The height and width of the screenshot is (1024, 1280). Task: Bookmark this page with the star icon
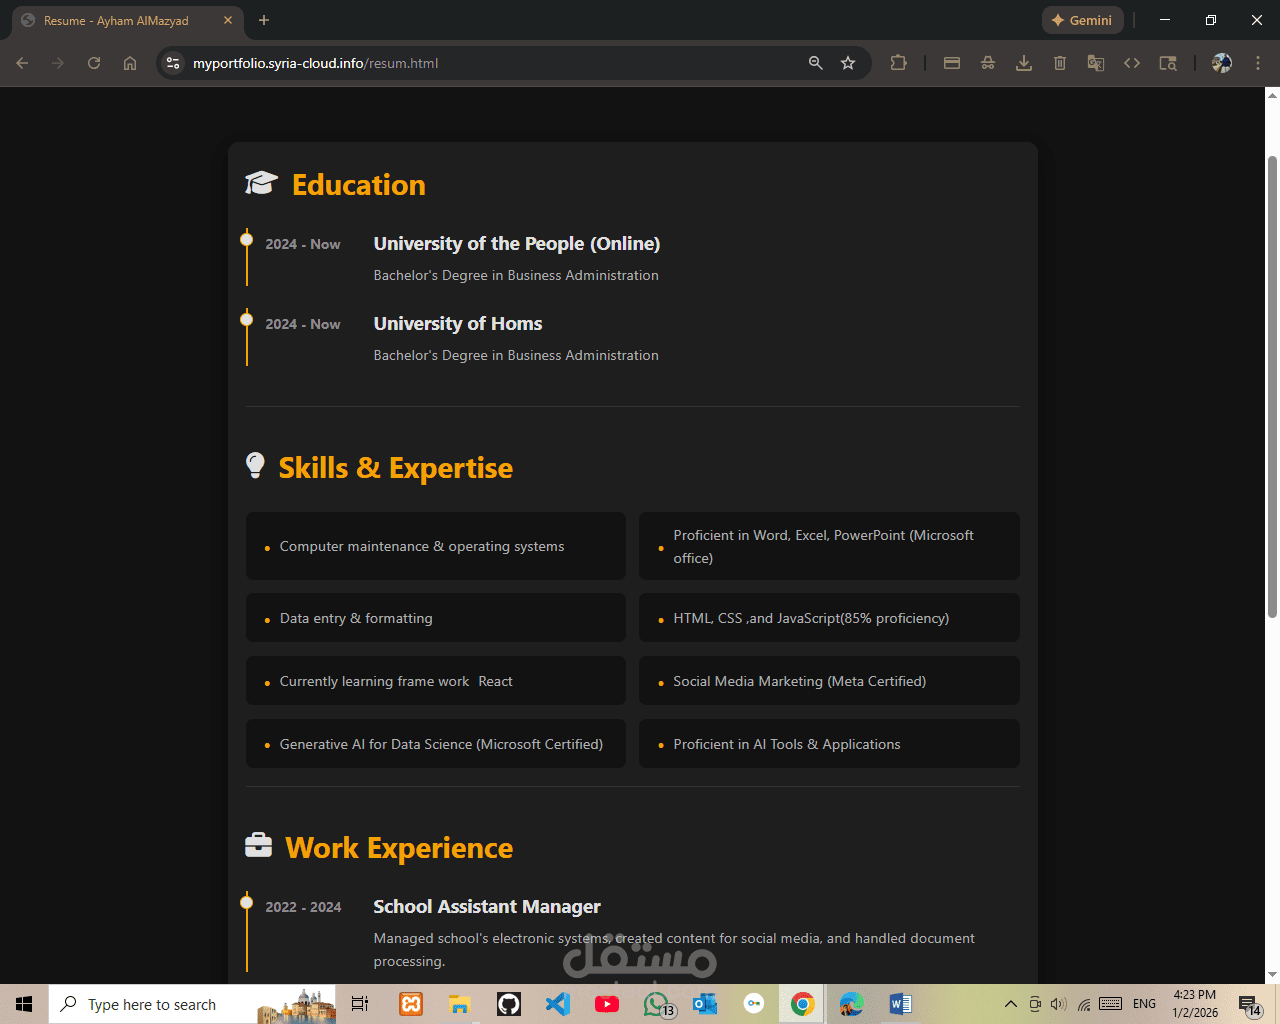pos(848,63)
